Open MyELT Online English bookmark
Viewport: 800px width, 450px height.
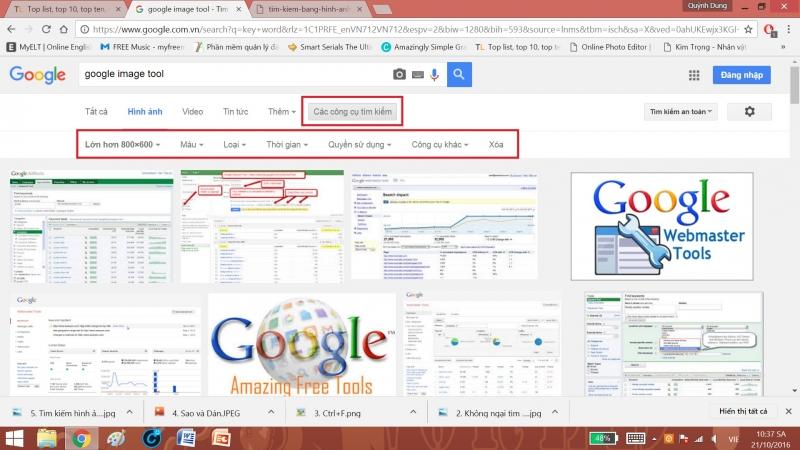pyautogui.click(x=48, y=47)
